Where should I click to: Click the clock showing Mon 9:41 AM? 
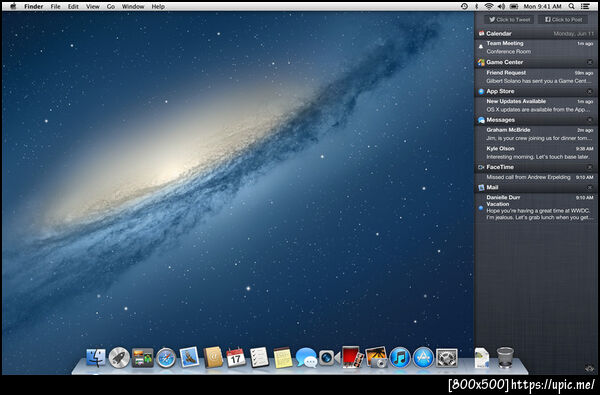click(542, 7)
